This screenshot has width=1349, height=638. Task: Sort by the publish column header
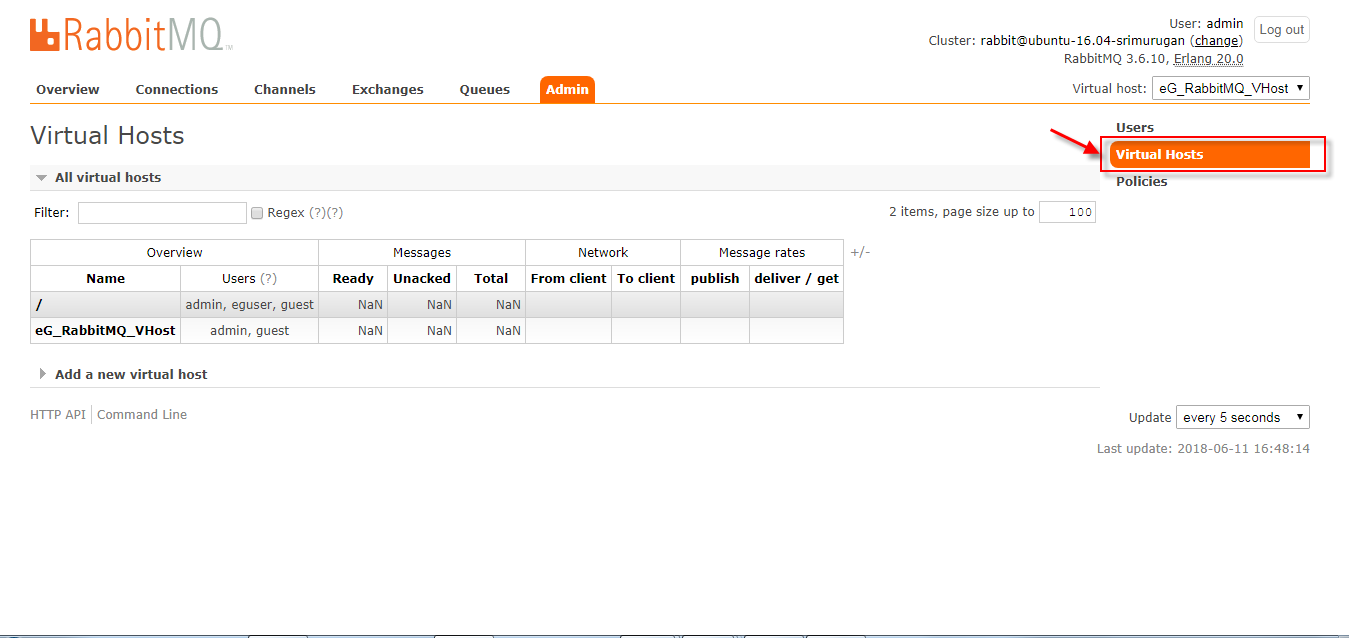coord(715,278)
